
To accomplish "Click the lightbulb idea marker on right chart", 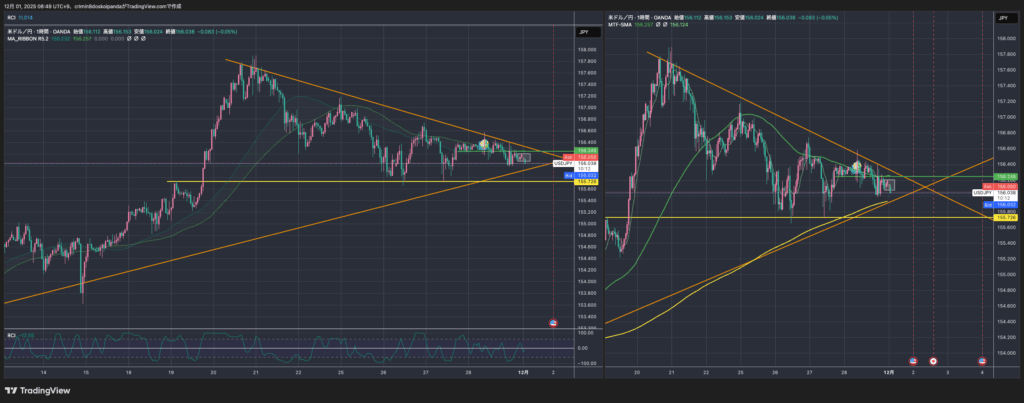I will pyautogui.click(x=856, y=163).
